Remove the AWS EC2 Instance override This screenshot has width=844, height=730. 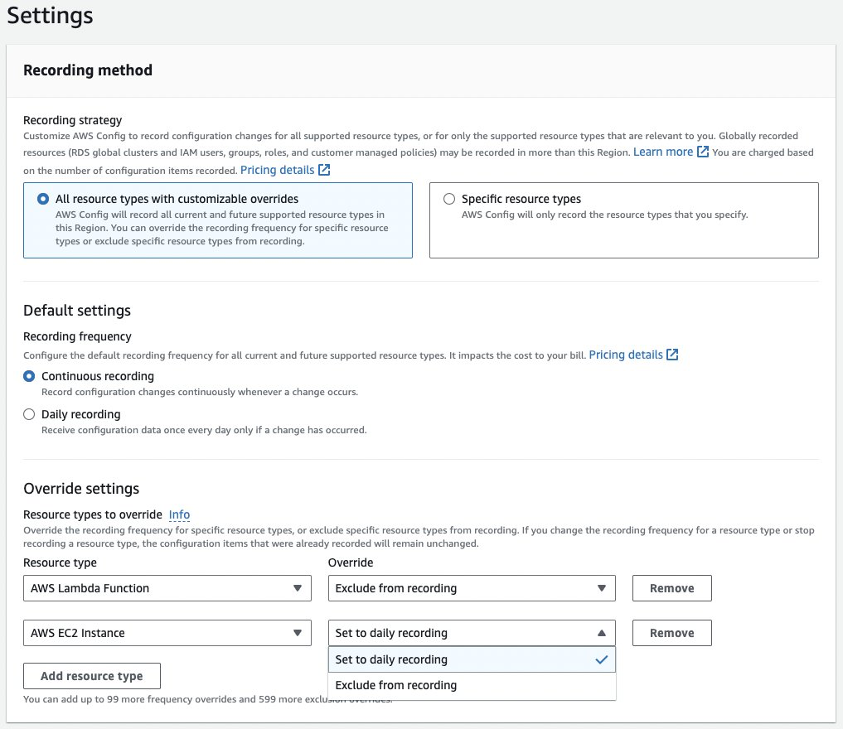[671, 632]
